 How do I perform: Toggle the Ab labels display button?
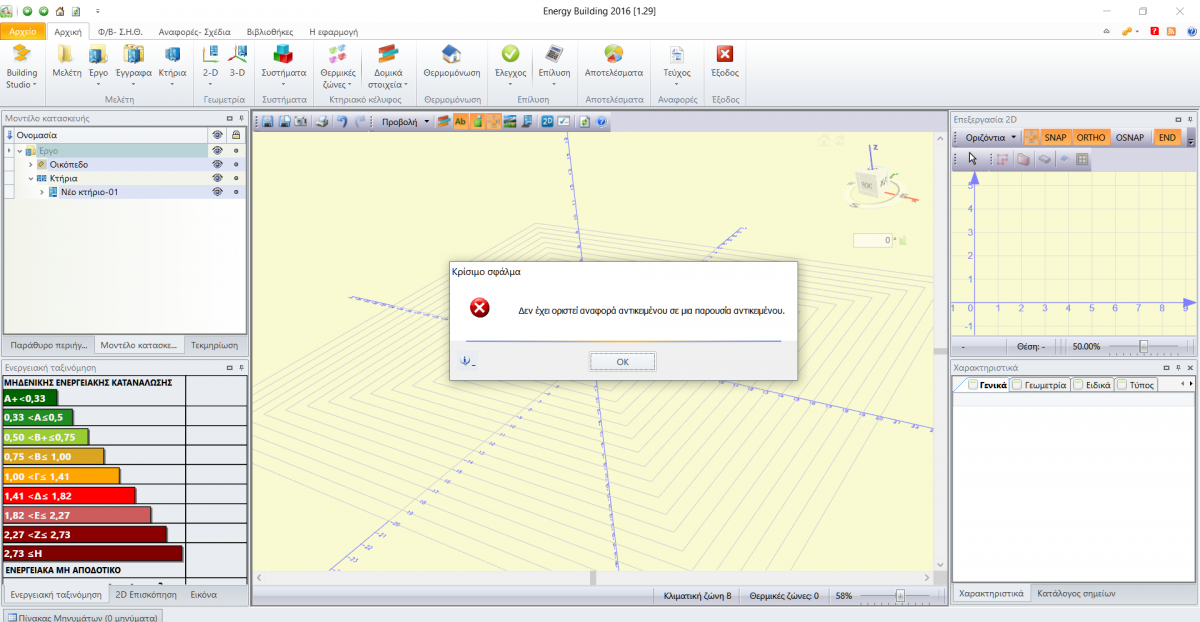(x=461, y=121)
